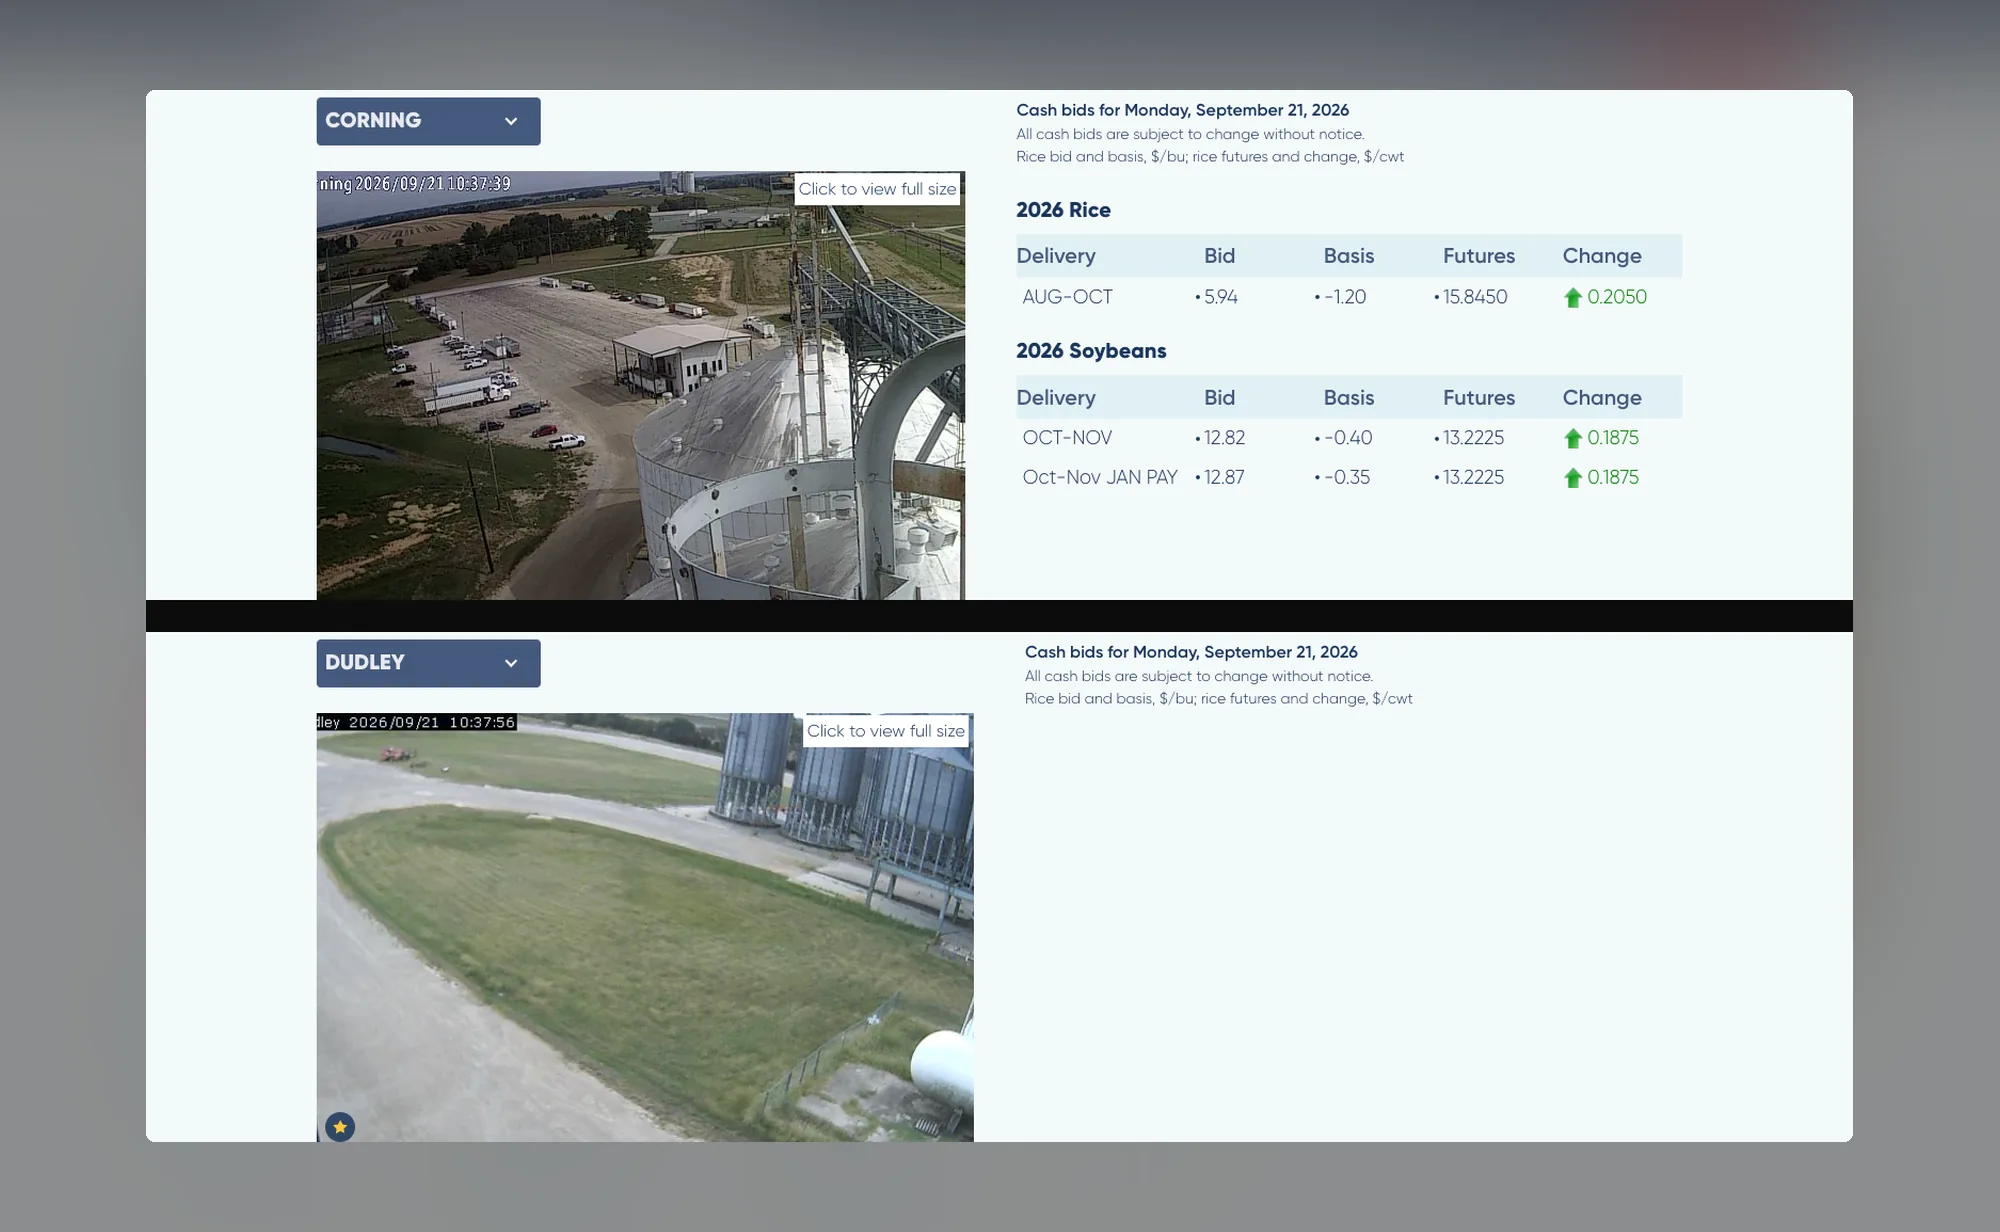Viewport: 2000px width, 1232px height.
Task: Click green up arrow beside 0.2050 change
Action: pyautogui.click(x=1573, y=297)
